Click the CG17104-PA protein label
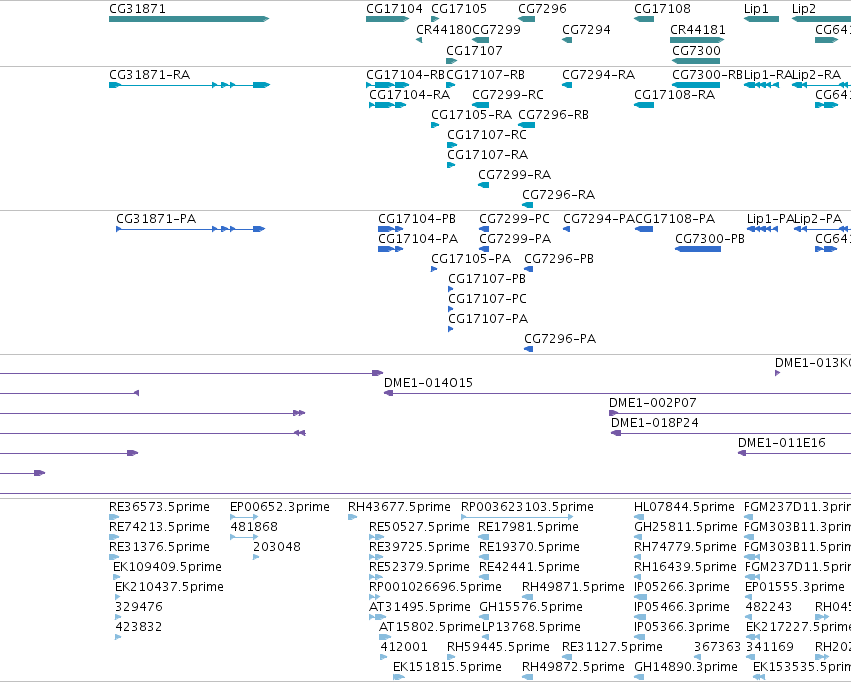Viewport: 851px width, 682px height. [418, 239]
